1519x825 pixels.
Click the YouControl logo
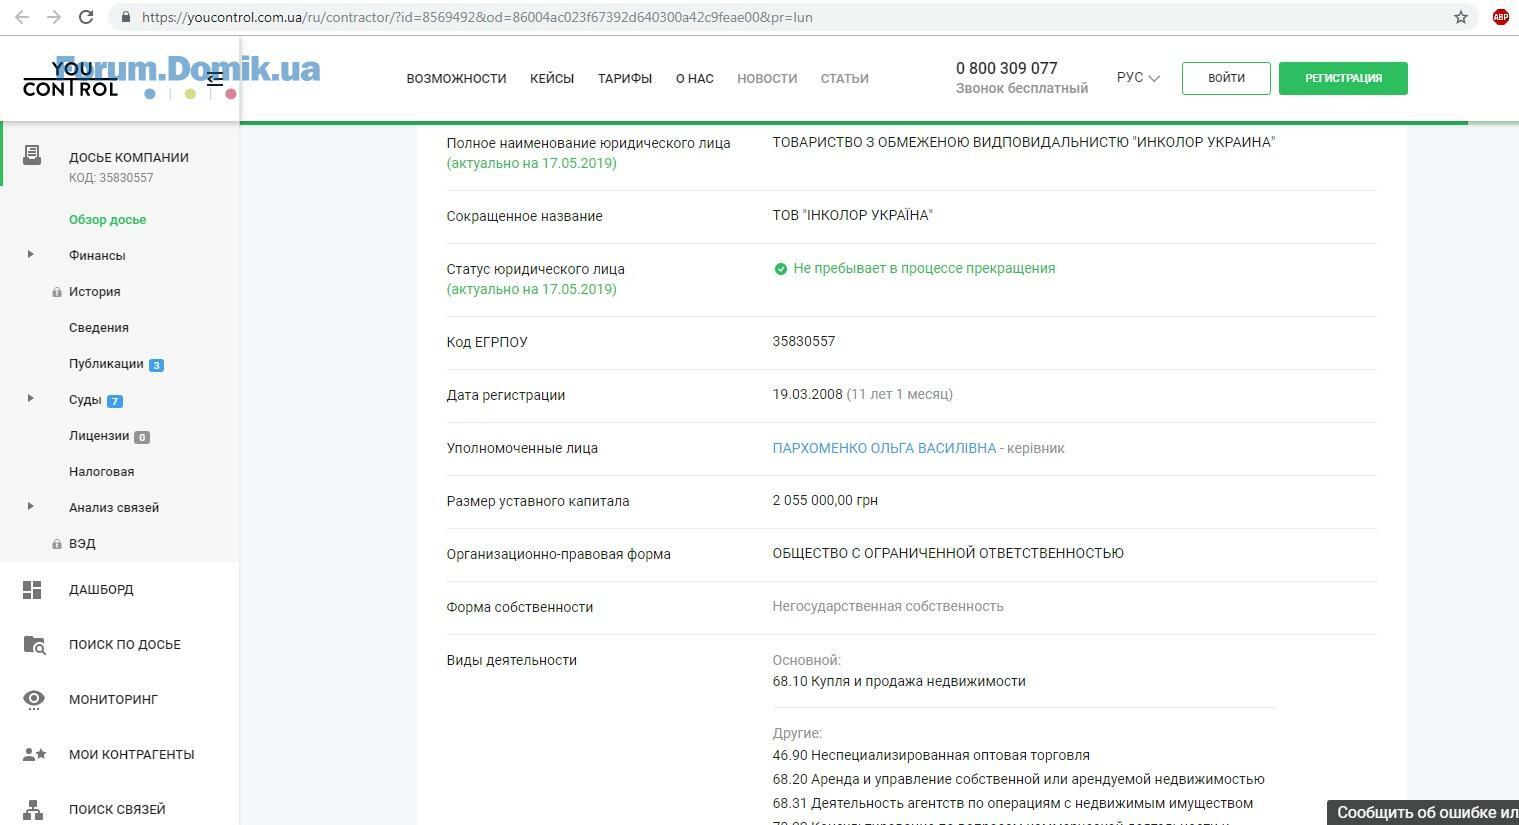pos(70,78)
